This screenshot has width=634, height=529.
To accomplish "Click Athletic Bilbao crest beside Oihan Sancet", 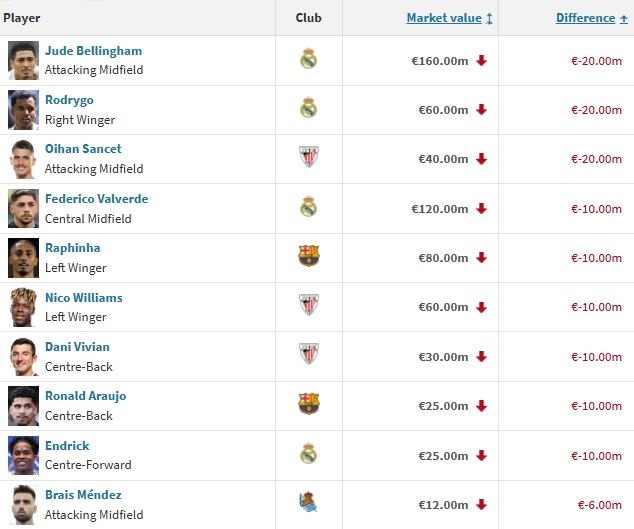I will [308, 158].
